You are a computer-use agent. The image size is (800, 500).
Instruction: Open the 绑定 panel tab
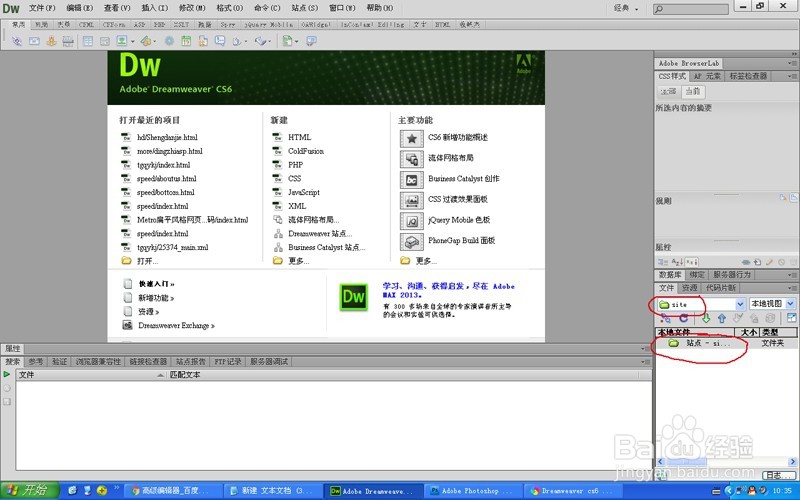tap(697, 274)
